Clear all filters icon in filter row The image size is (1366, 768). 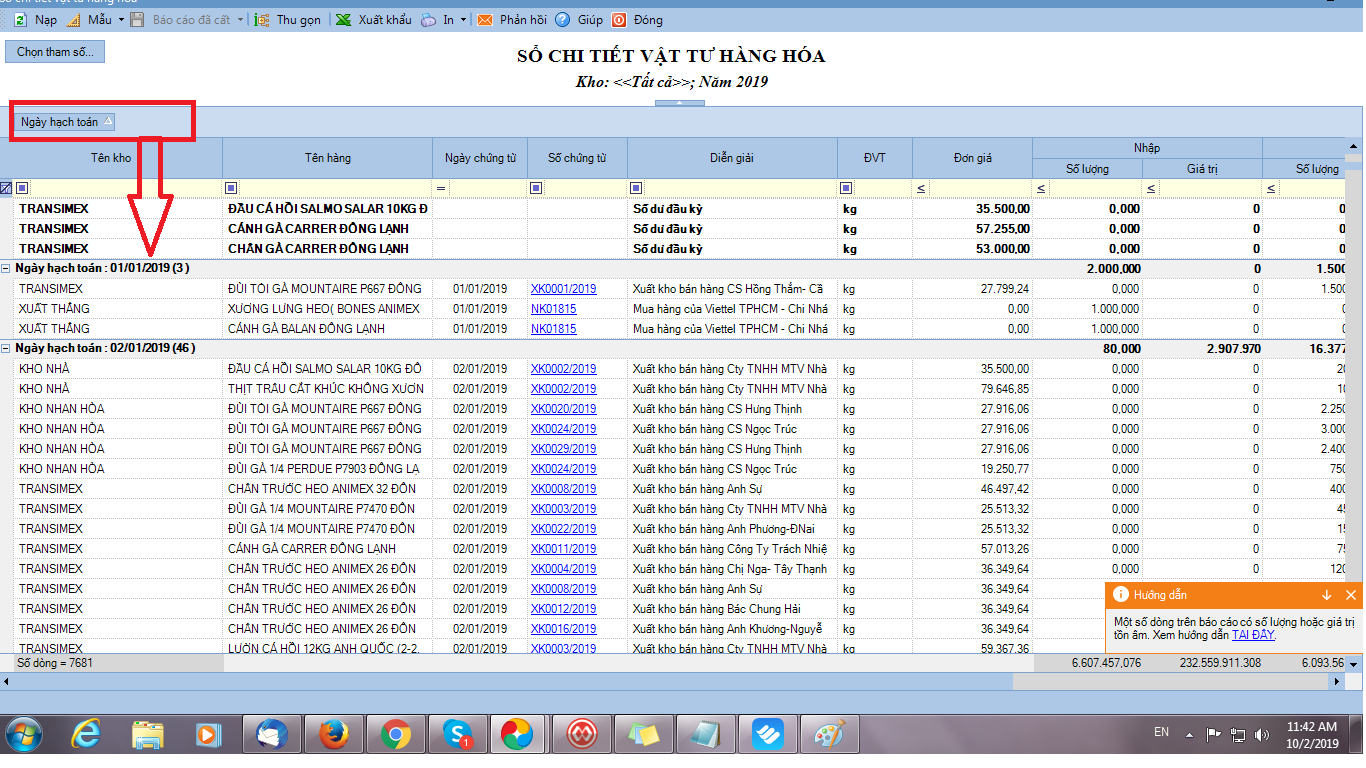click(x=6, y=187)
